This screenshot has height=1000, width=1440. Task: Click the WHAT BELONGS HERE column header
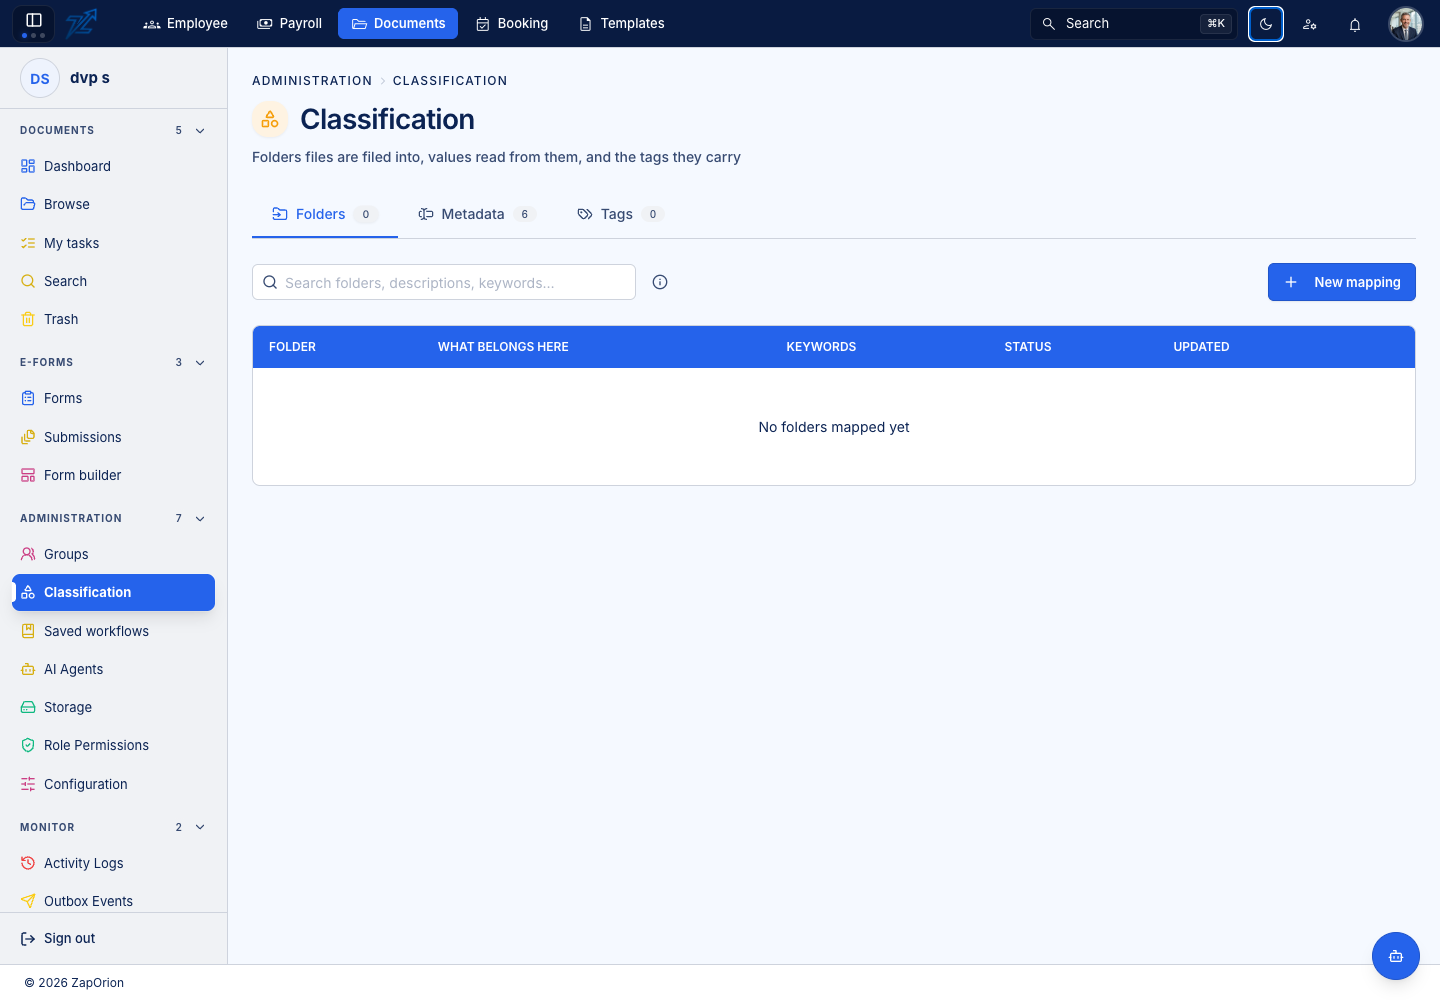[503, 347]
